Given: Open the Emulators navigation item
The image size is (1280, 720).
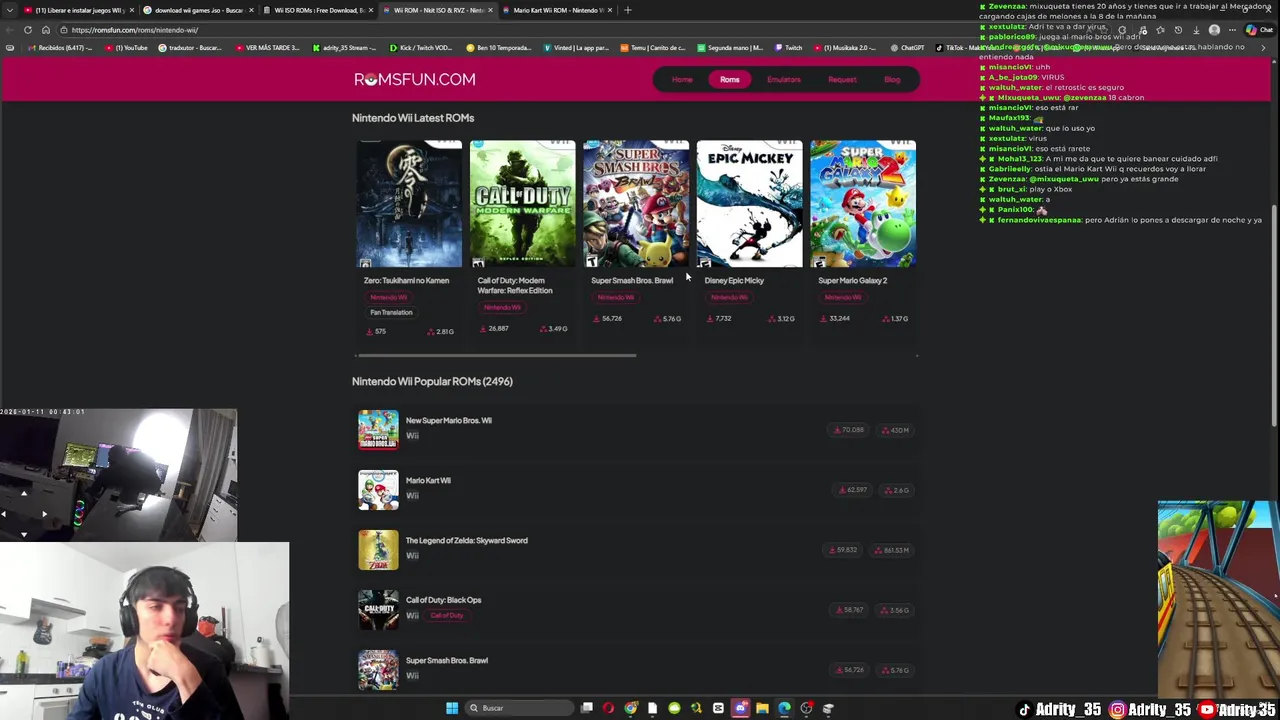Looking at the screenshot, I should pyautogui.click(x=784, y=79).
